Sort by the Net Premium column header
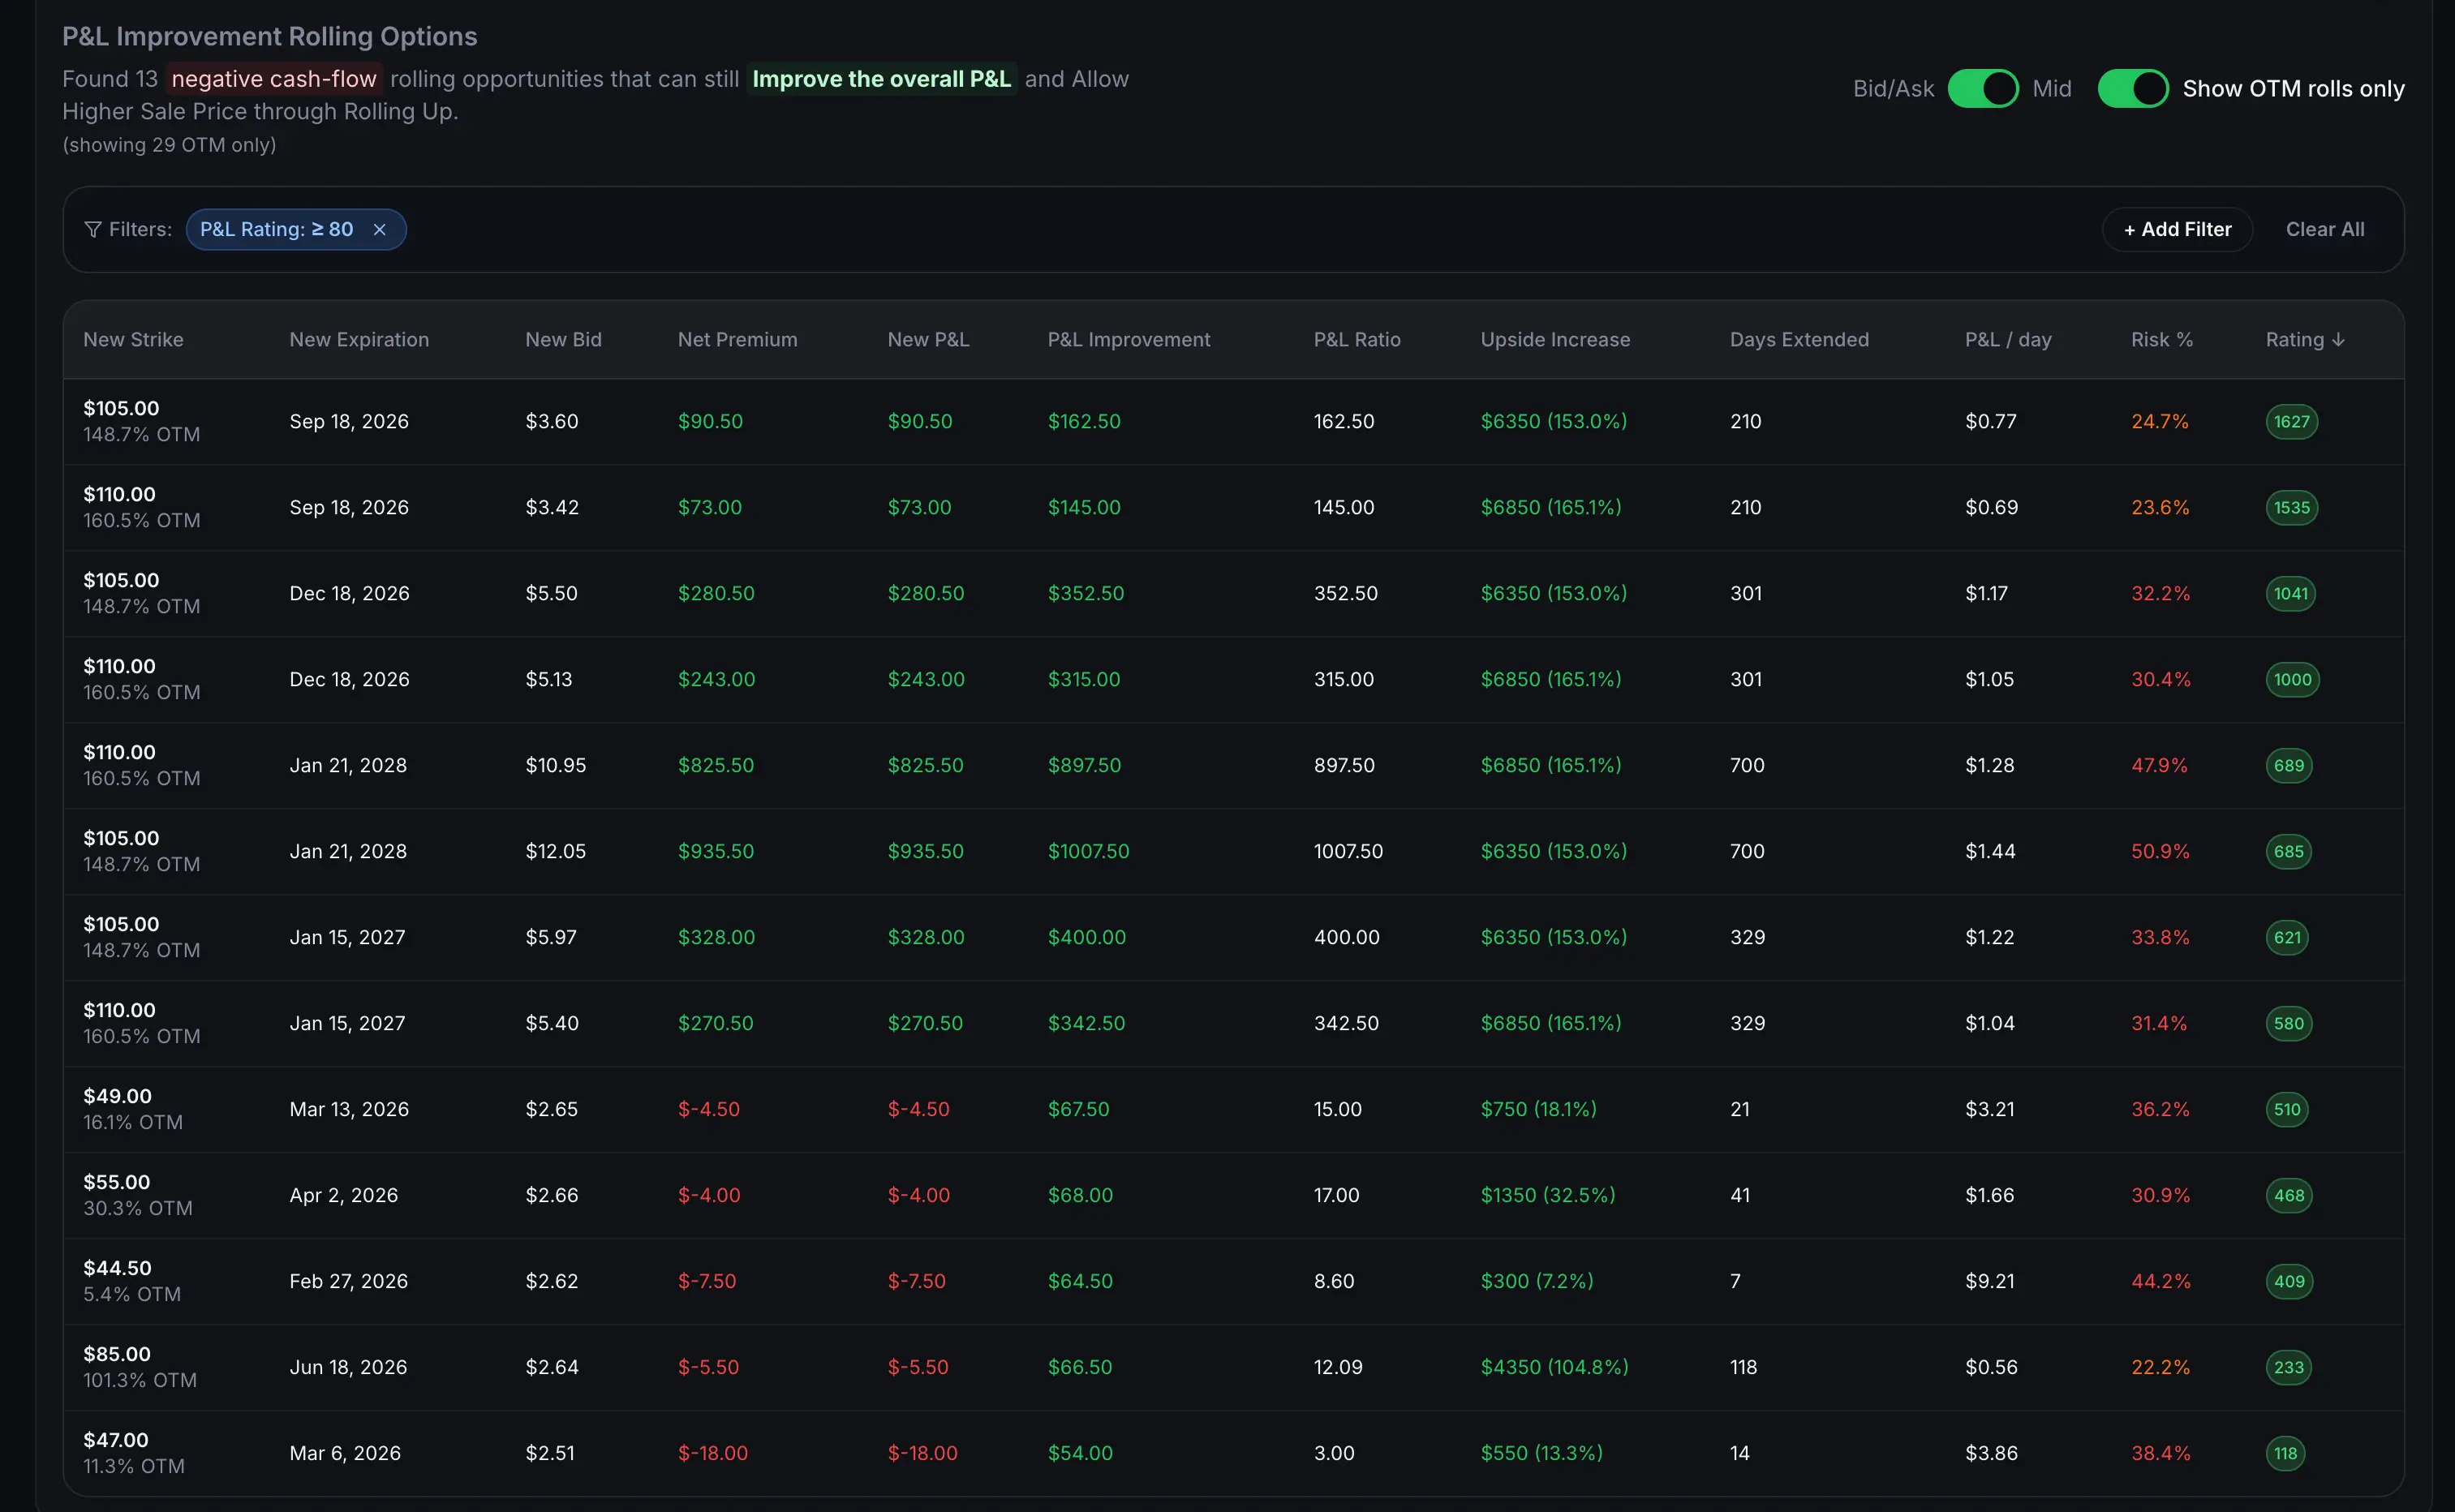This screenshot has width=2455, height=1512. [x=737, y=340]
